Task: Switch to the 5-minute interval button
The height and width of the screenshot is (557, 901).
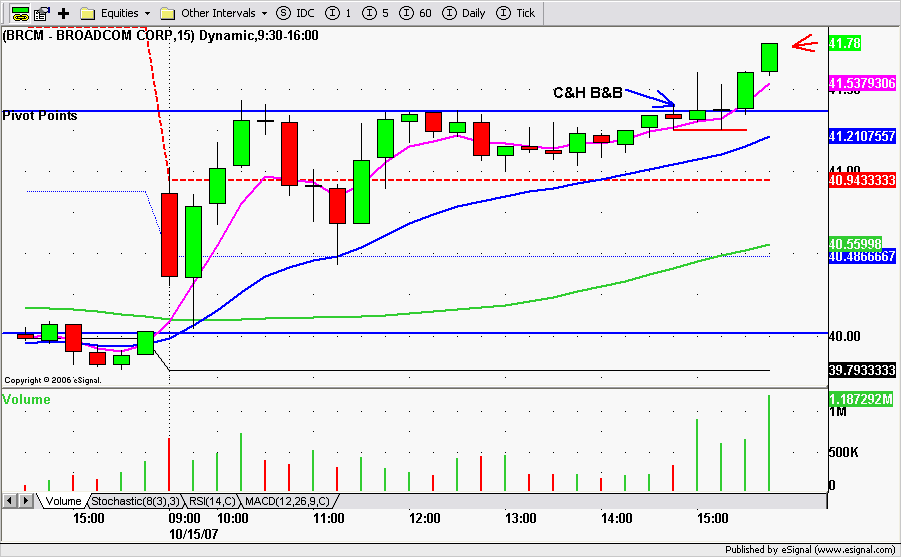Action: [x=376, y=13]
